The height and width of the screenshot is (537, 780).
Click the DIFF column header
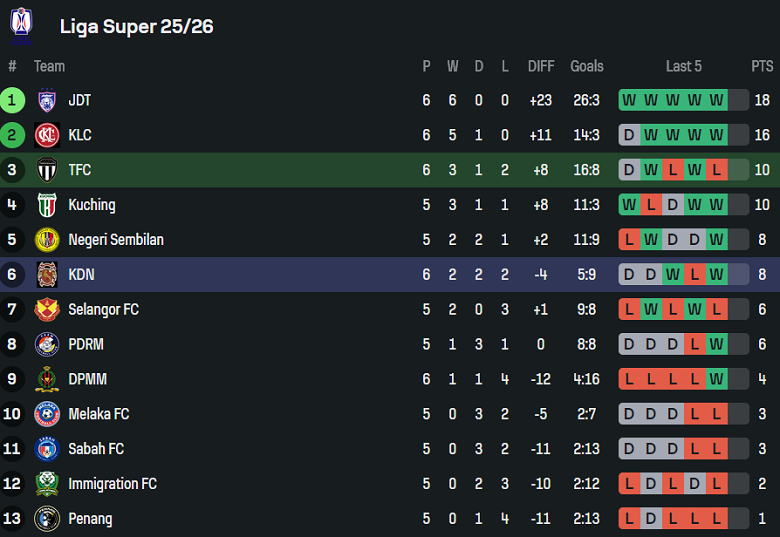[x=541, y=66]
